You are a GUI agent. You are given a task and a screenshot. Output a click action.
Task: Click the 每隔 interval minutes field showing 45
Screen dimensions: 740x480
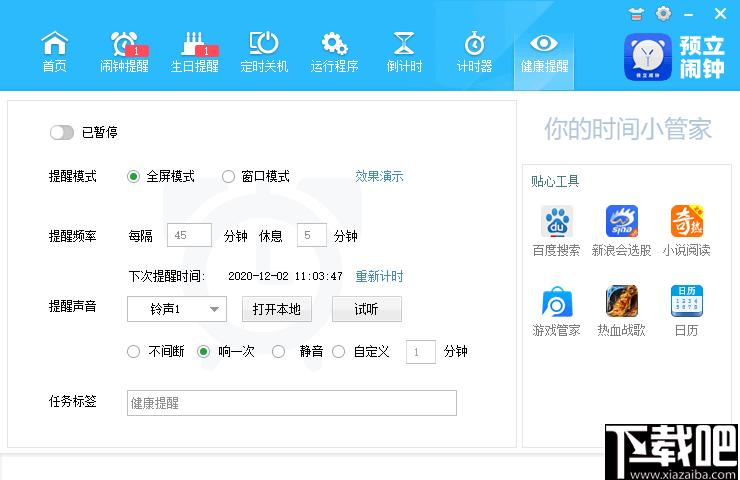coord(189,235)
